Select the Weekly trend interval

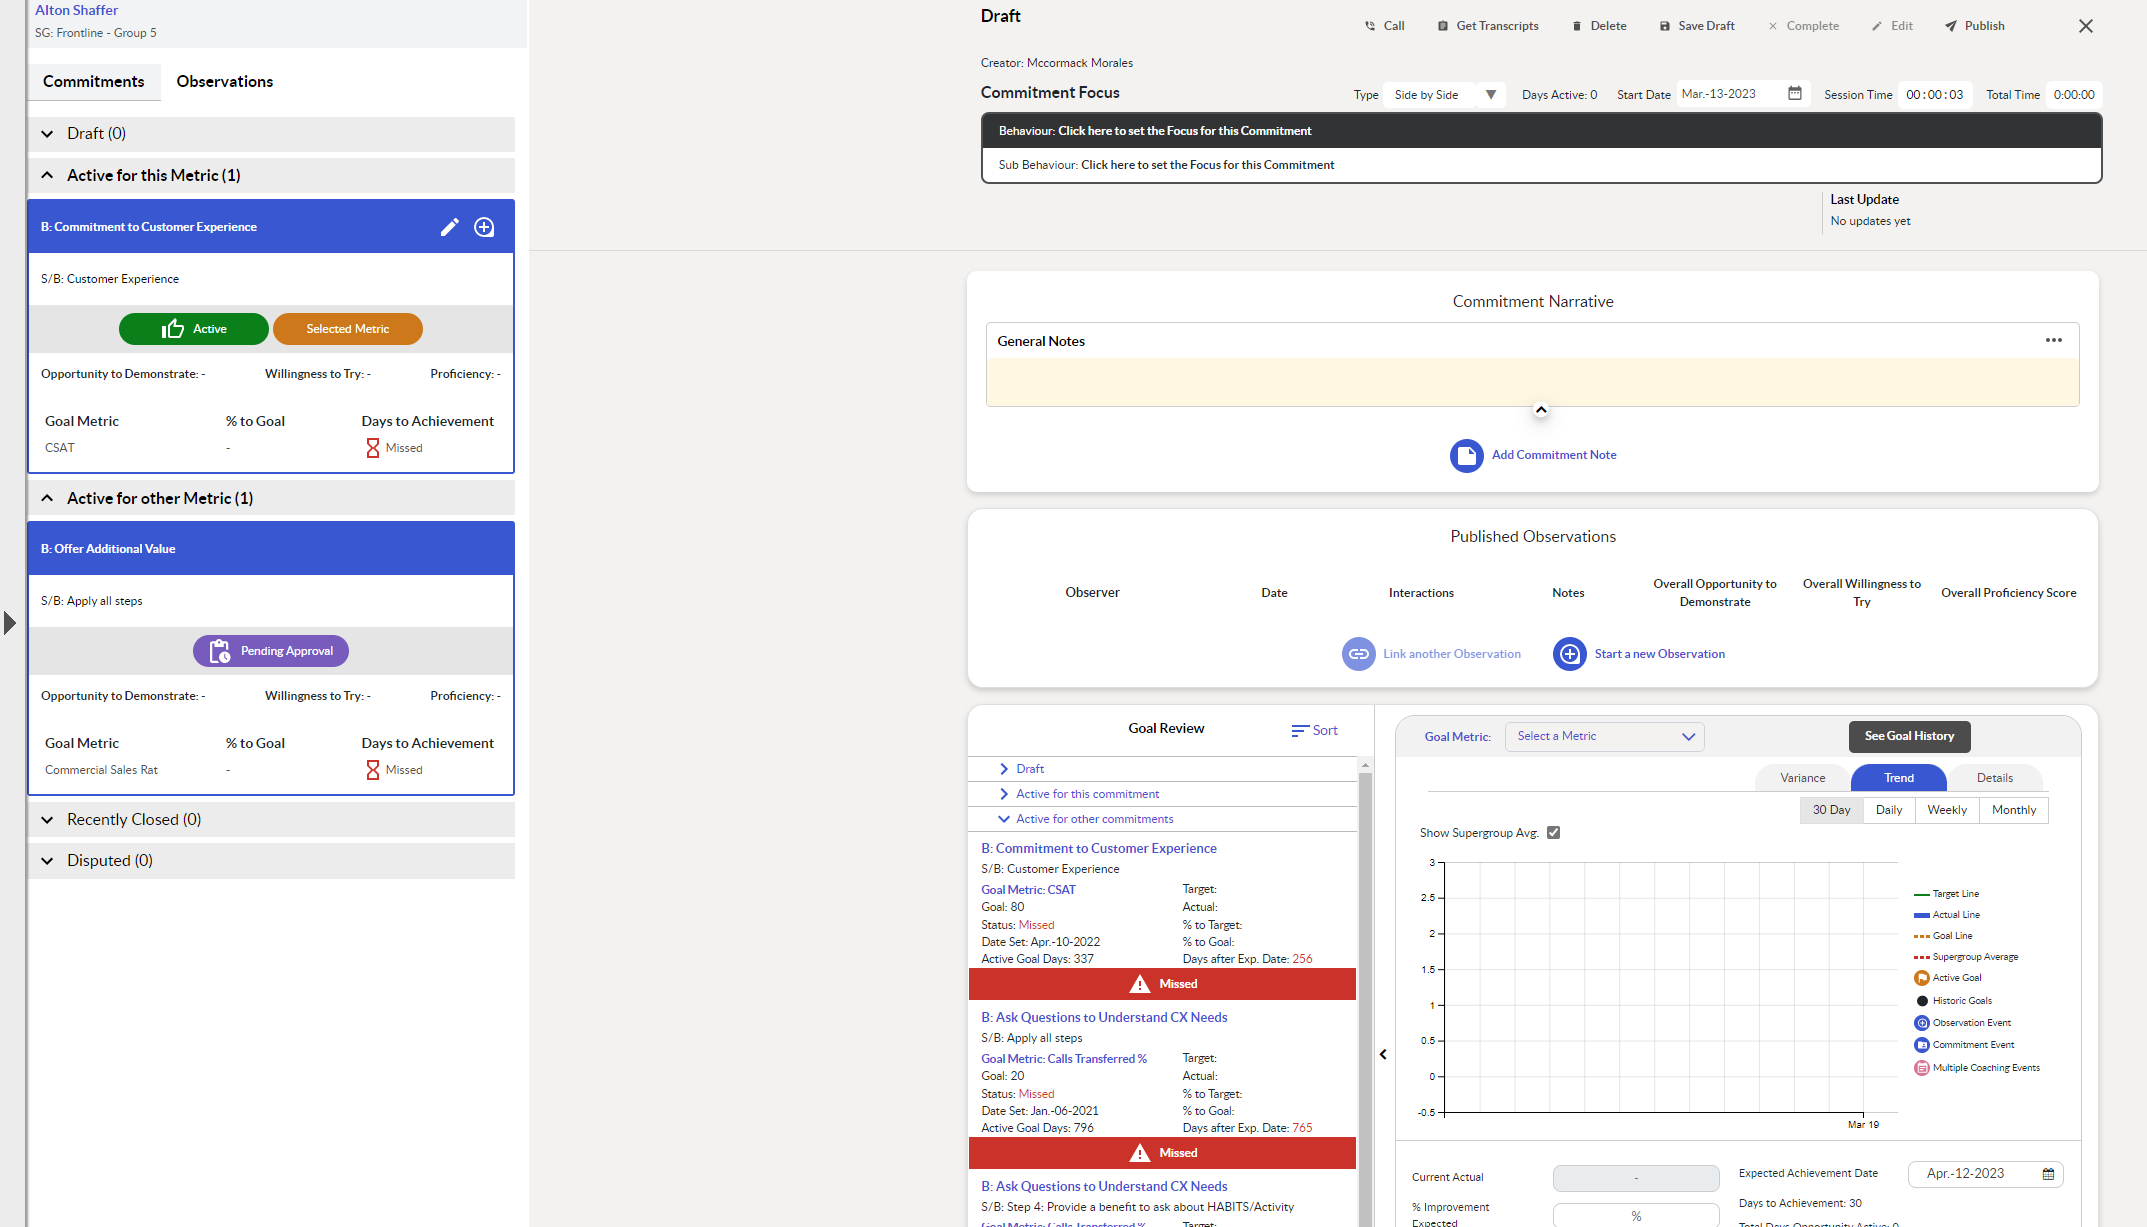pyautogui.click(x=1946, y=810)
